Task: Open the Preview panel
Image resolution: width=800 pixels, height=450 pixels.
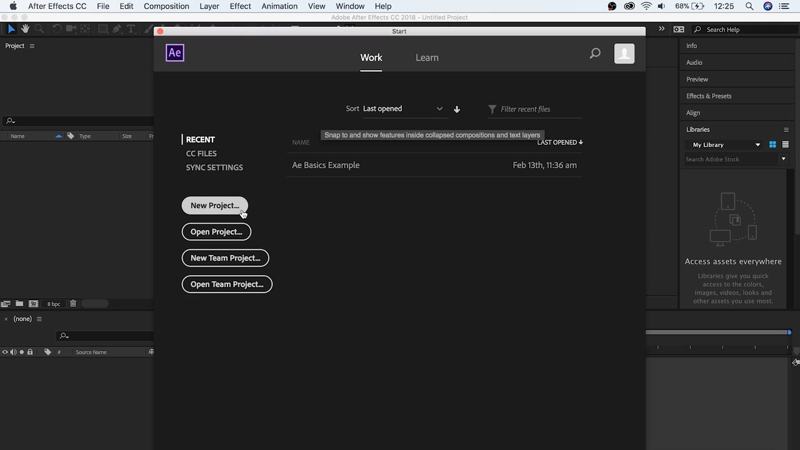Action: click(697, 79)
